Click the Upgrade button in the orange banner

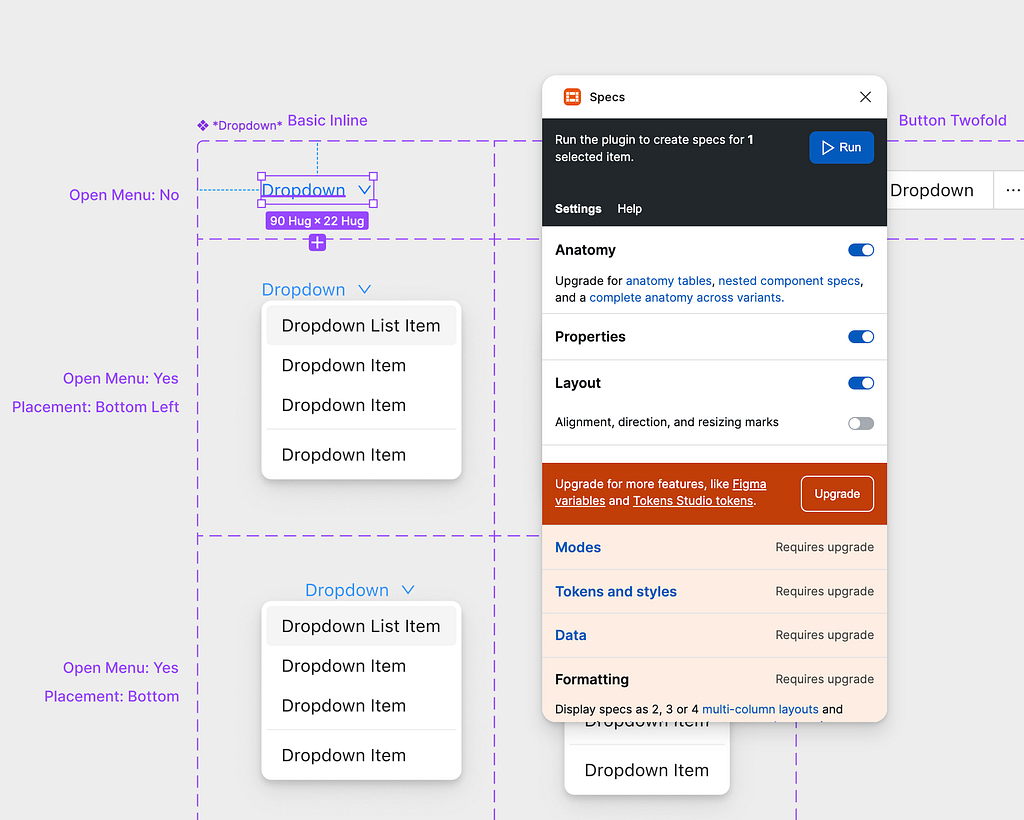837,493
